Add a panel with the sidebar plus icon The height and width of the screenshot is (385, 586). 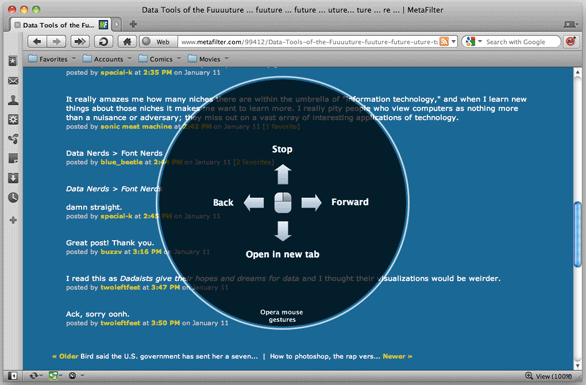(13, 220)
